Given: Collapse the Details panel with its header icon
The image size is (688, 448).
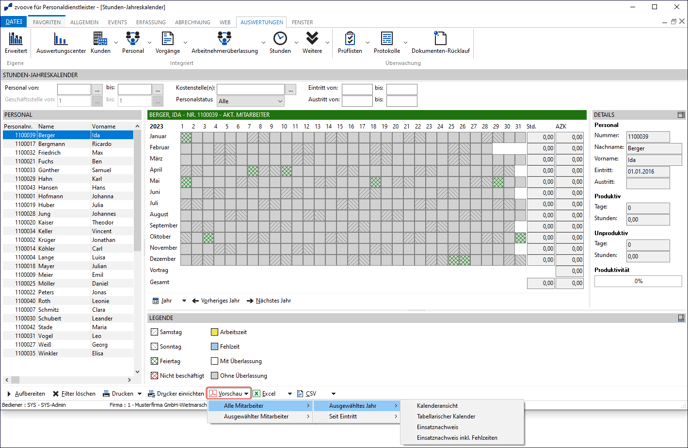Looking at the screenshot, I should (x=681, y=115).
